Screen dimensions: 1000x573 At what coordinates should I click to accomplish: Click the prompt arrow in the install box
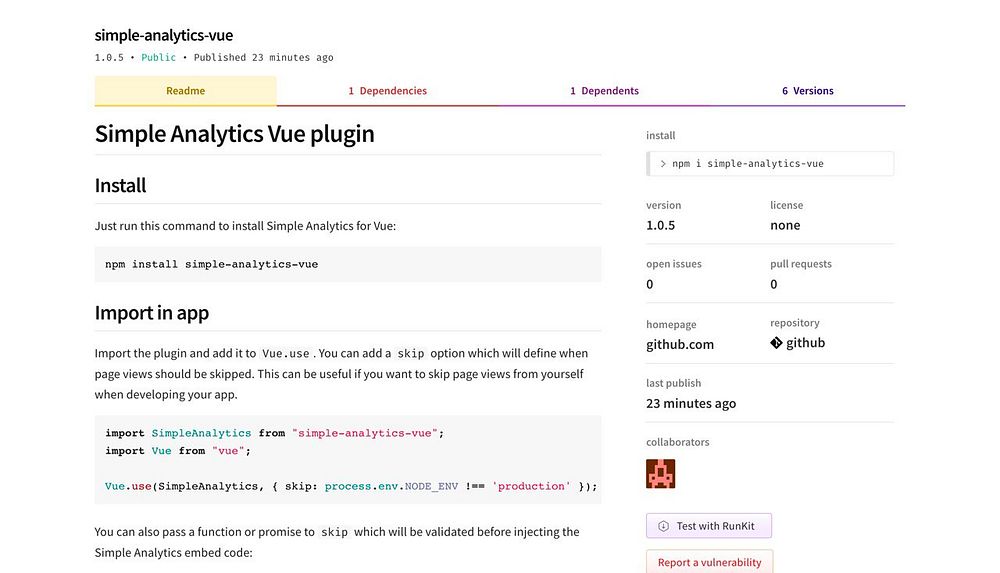click(662, 164)
